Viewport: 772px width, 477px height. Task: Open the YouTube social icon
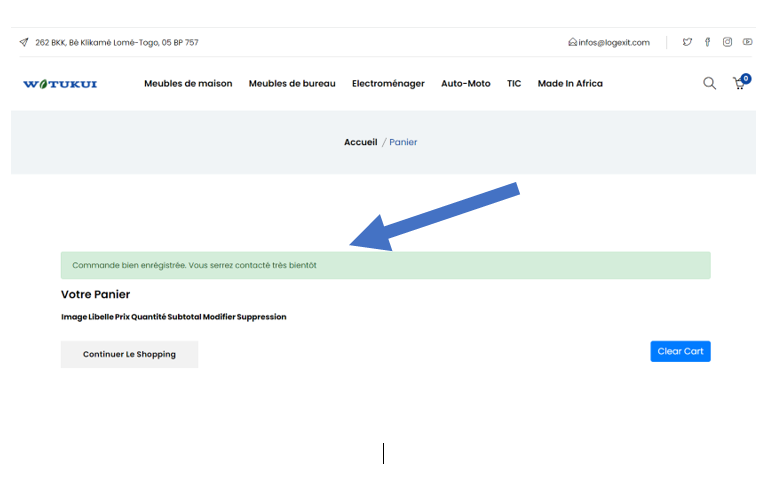pos(747,42)
